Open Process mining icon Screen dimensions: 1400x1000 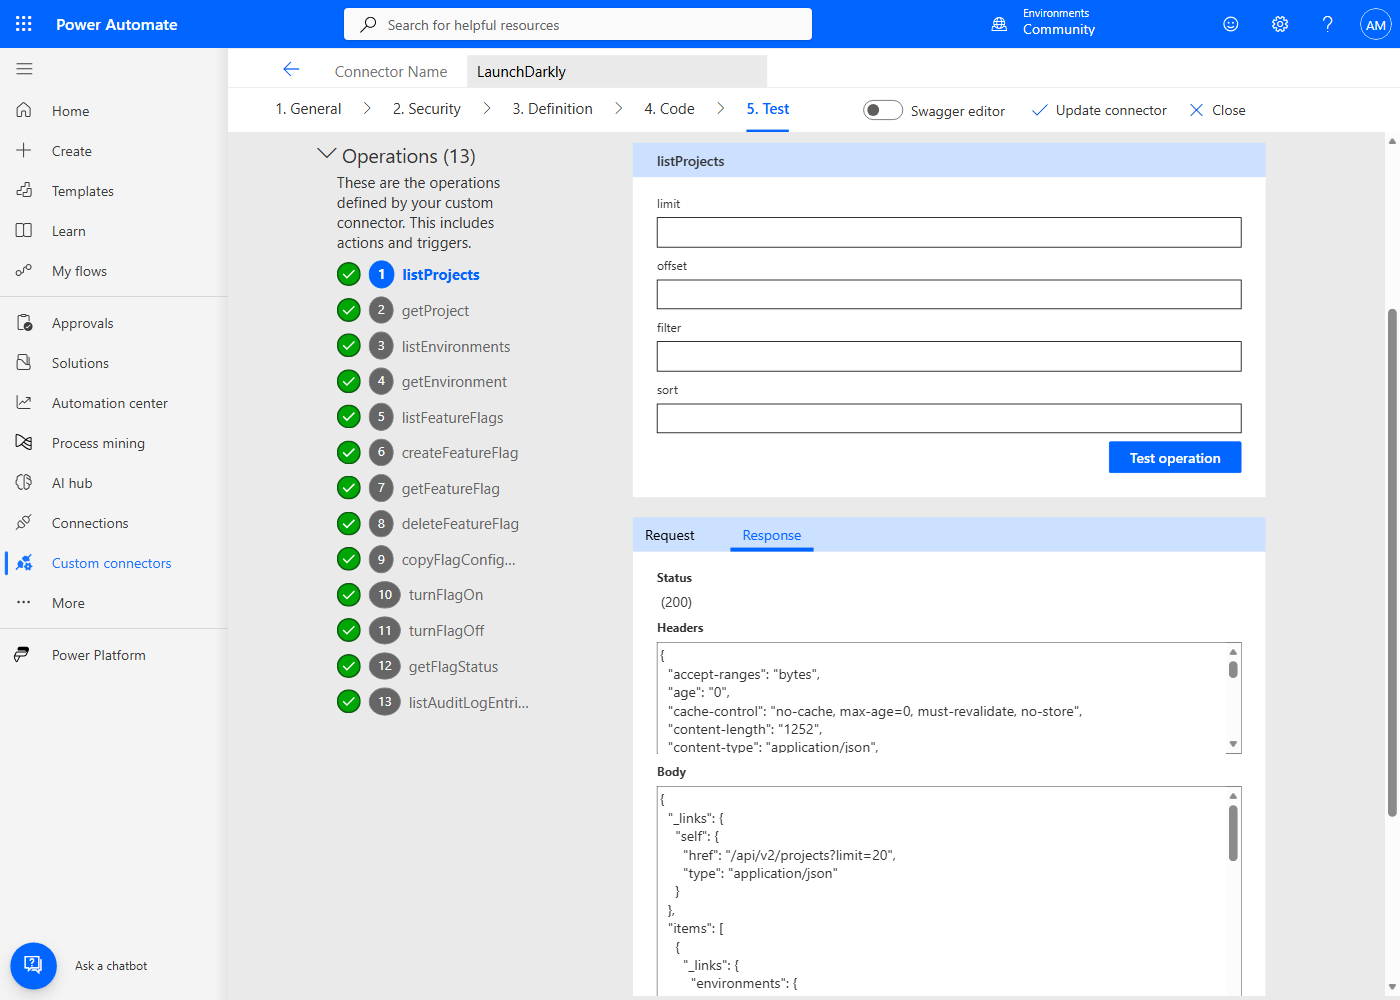[x=24, y=442]
